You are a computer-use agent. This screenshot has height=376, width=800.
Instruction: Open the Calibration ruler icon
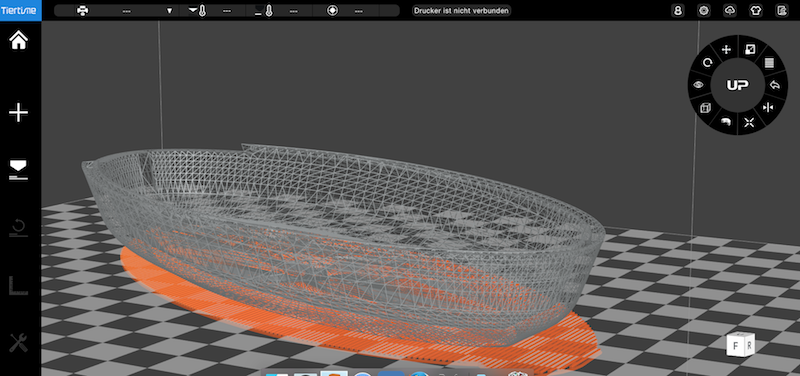coord(19,285)
